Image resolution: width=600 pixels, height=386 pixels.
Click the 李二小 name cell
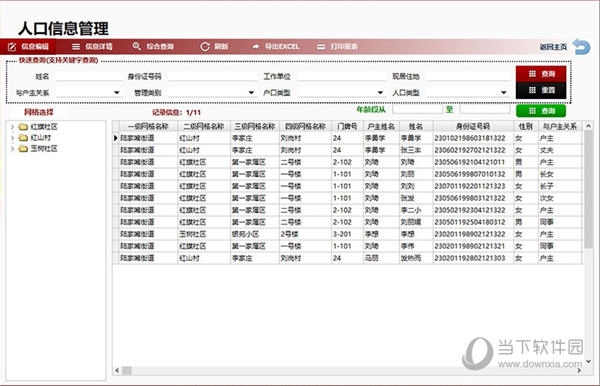[416, 210]
